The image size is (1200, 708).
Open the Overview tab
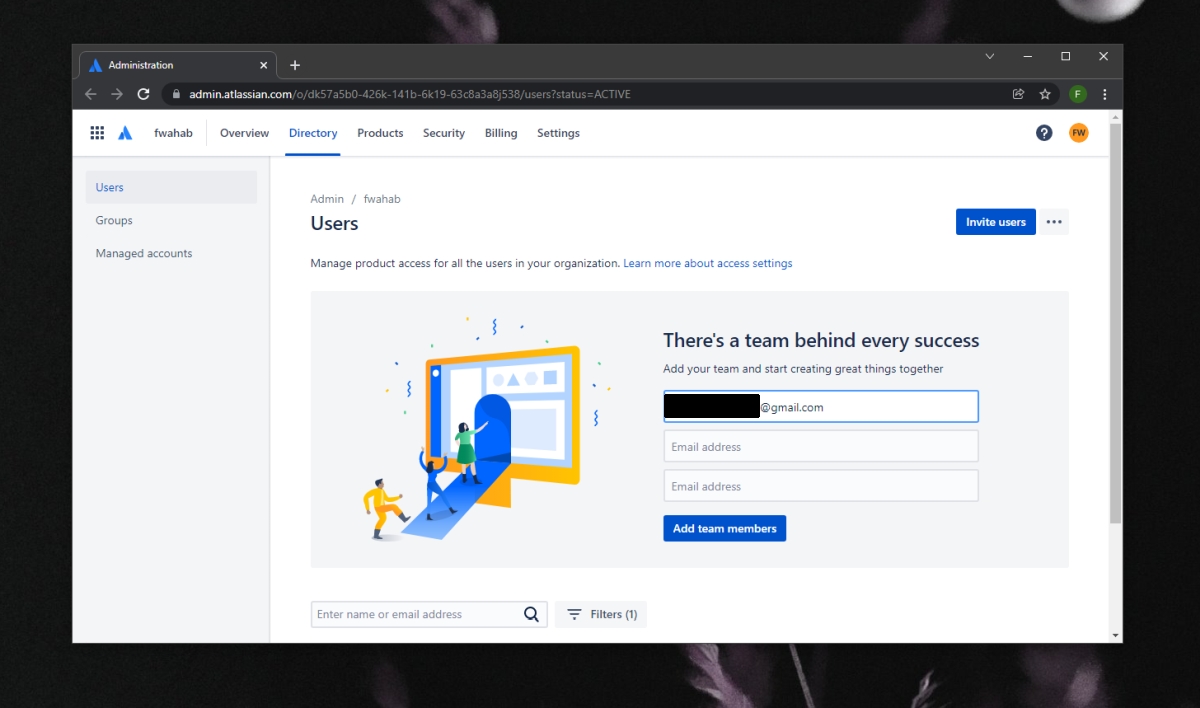coord(244,133)
